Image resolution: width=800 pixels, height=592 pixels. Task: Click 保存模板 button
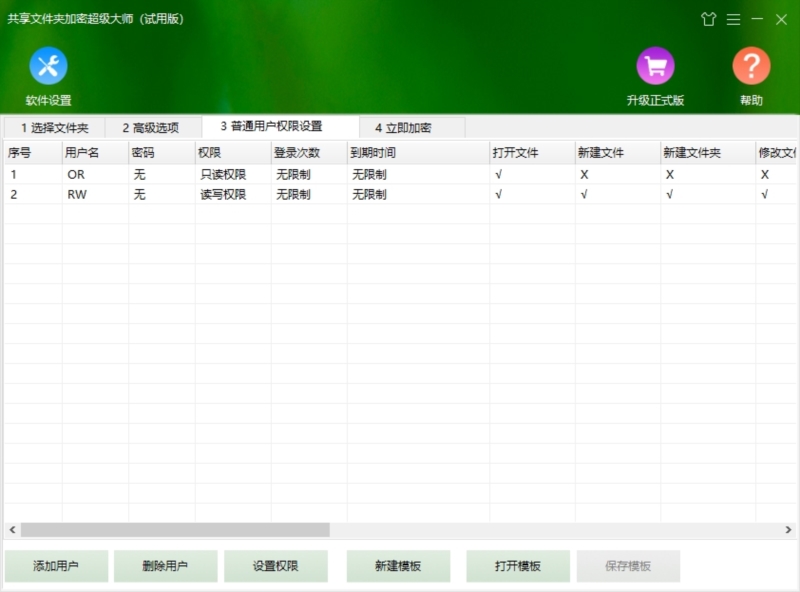tap(628, 565)
